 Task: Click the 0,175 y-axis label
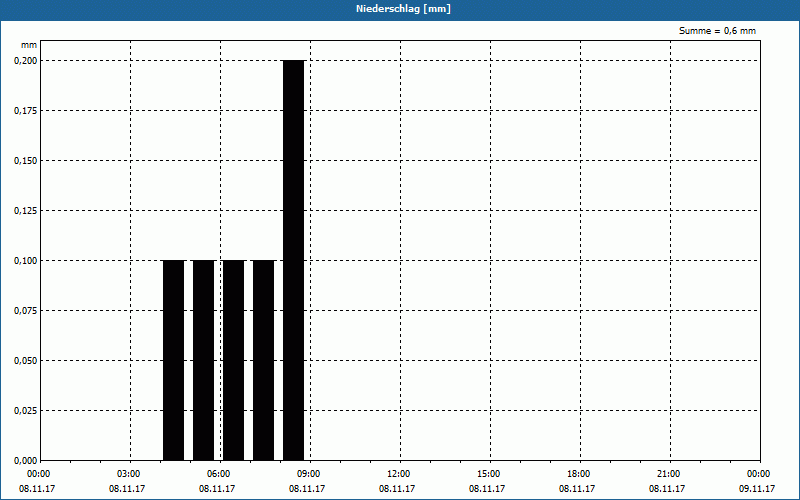(x=26, y=111)
